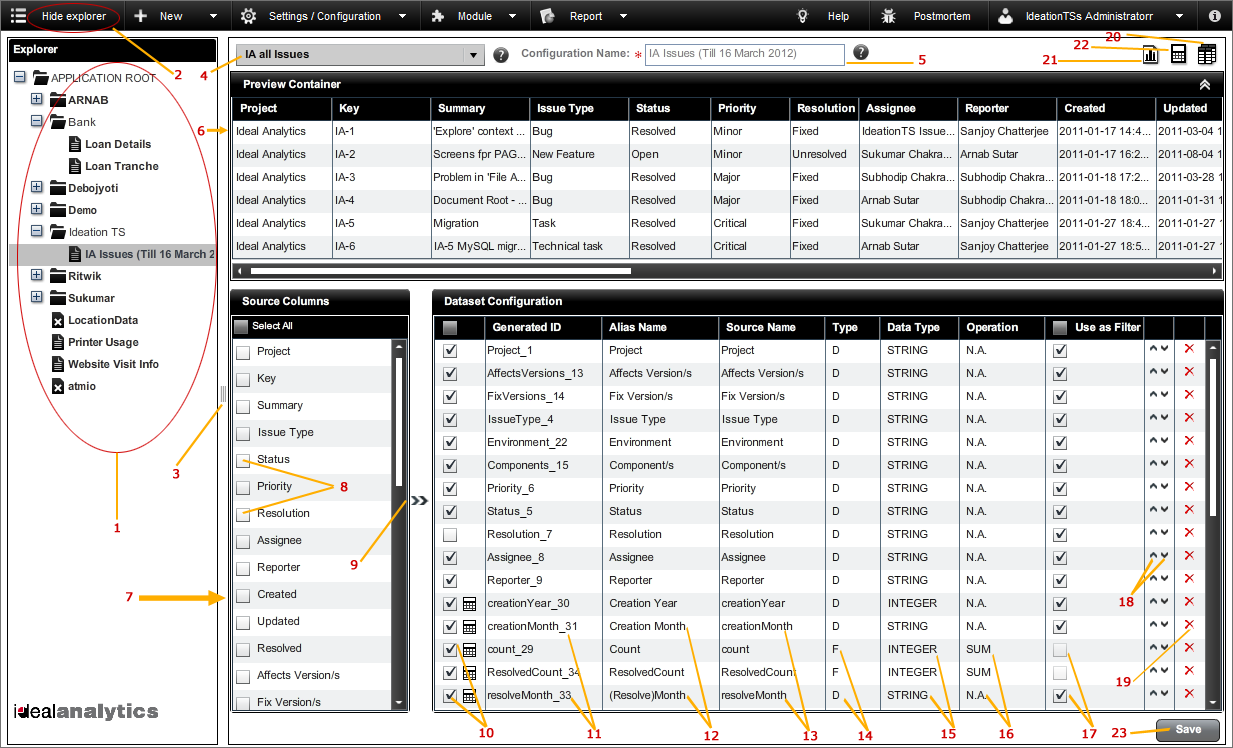The height and width of the screenshot is (748, 1233).
Task: Delete the Reporter_9 row with red X
Action: click(1189, 579)
